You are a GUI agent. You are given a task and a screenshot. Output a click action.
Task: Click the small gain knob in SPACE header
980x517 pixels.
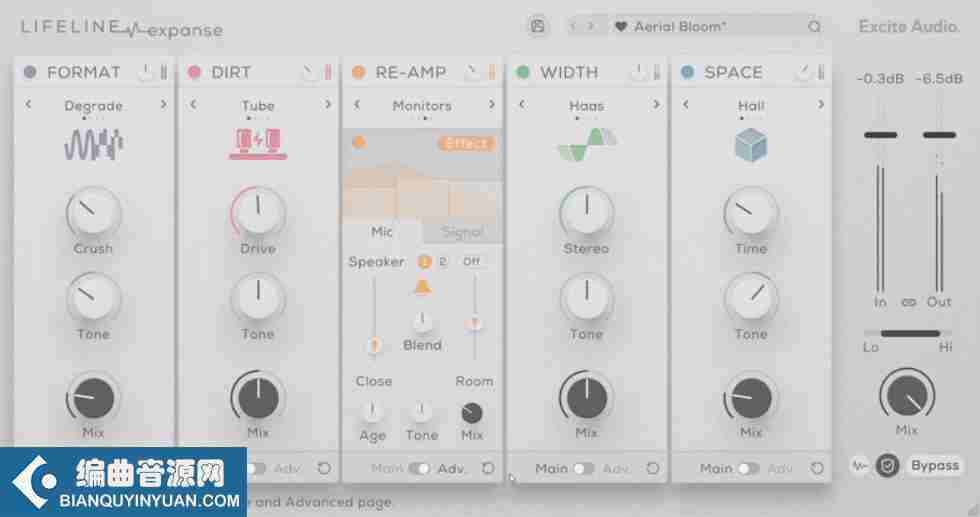(802, 73)
